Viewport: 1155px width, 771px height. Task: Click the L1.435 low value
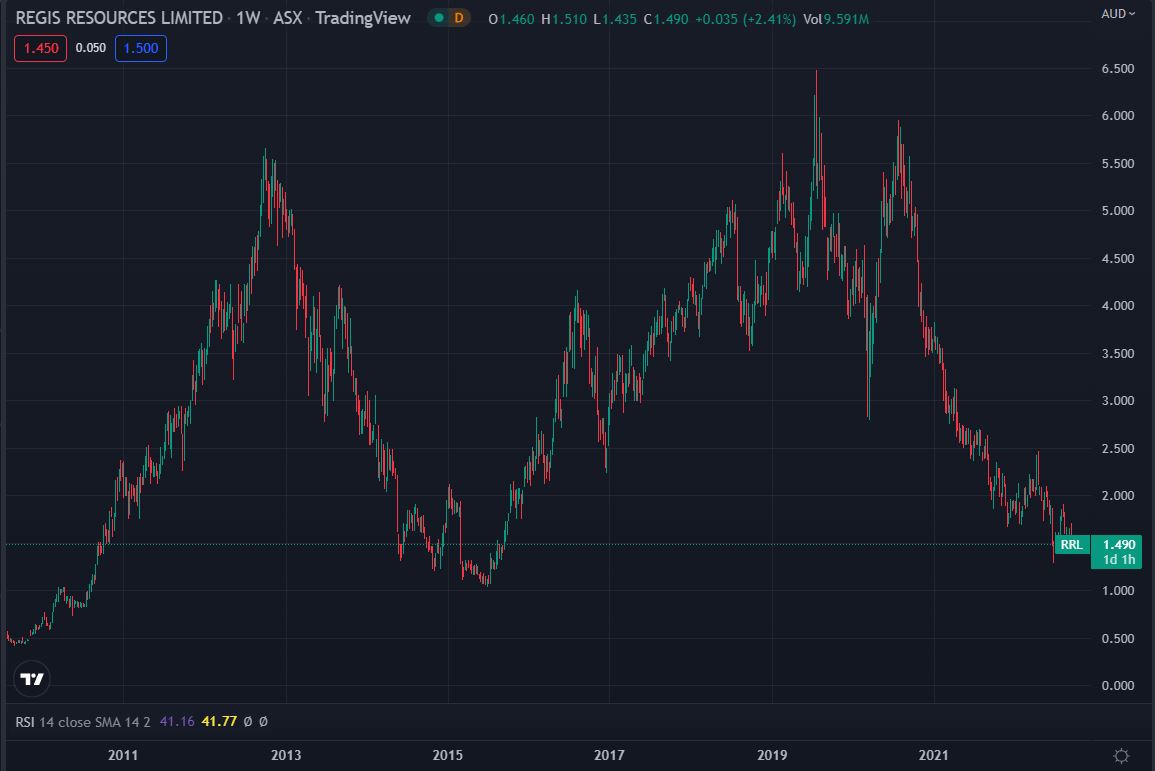tap(615, 19)
